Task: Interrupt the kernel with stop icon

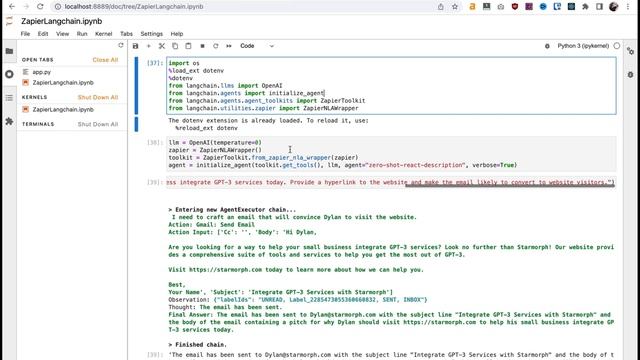Action: coord(202,46)
